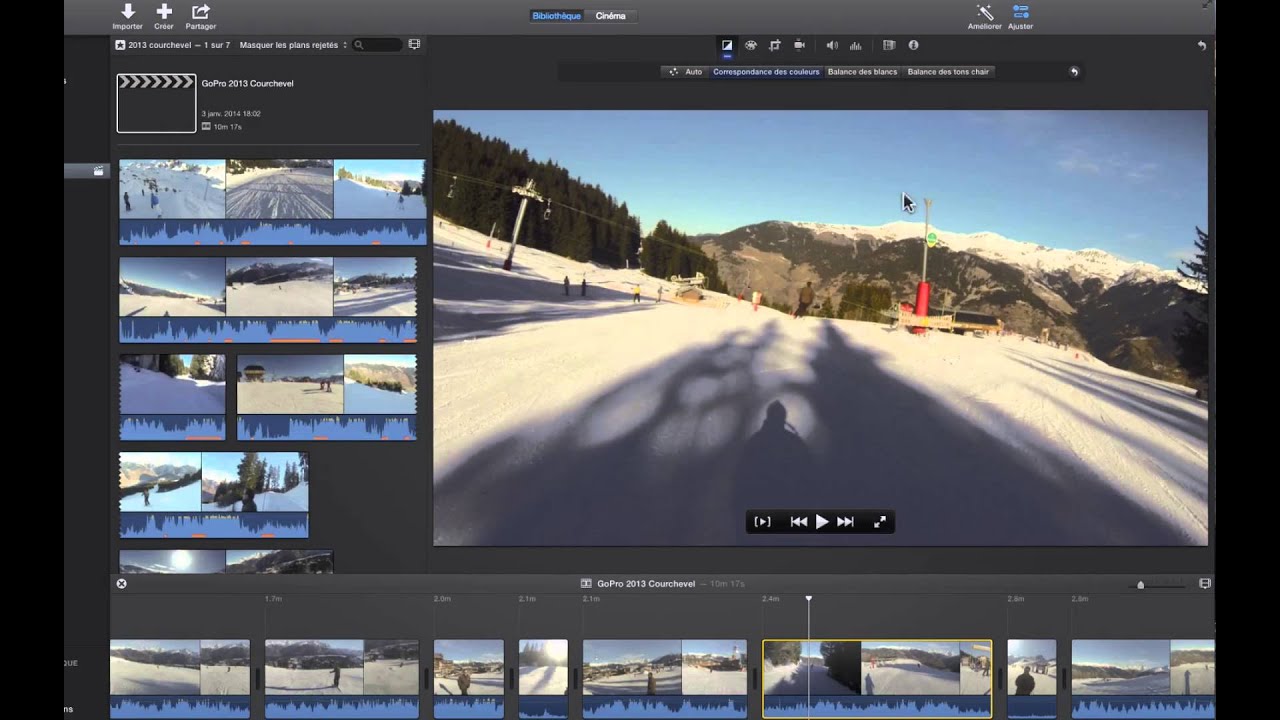Open the color correction palette icon
Viewport: 1280px width, 720px height.
click(750, 45)
